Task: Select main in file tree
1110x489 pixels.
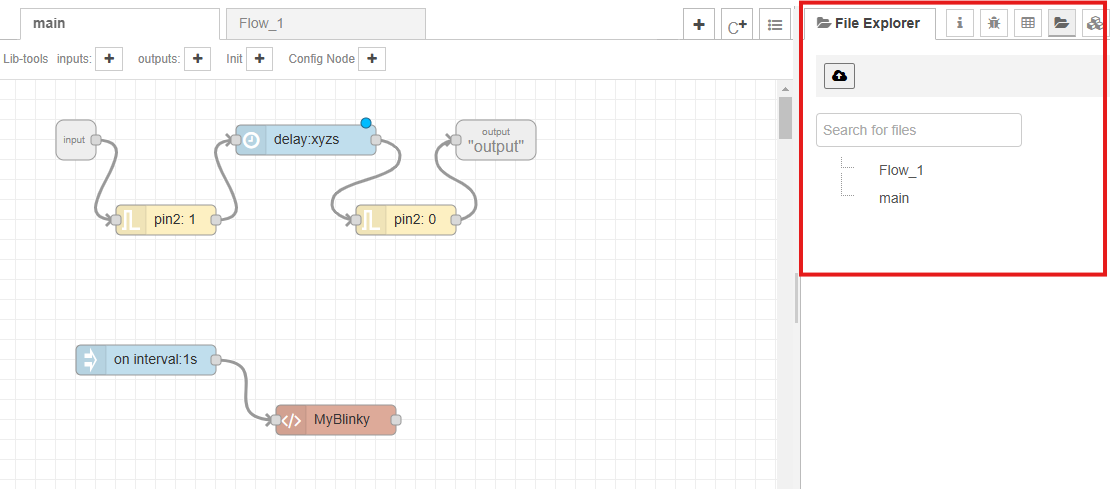Action: (x=894, y=198)
